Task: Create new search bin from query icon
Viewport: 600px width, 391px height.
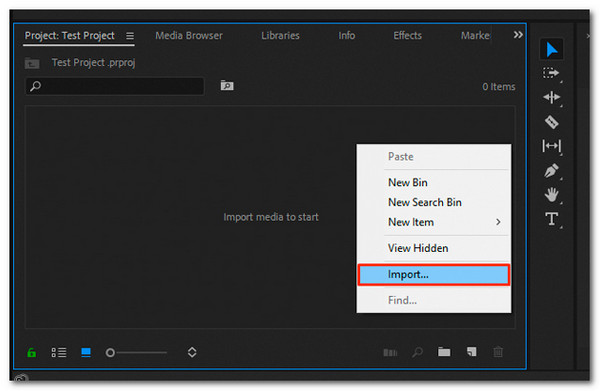Action: [227, 86]
